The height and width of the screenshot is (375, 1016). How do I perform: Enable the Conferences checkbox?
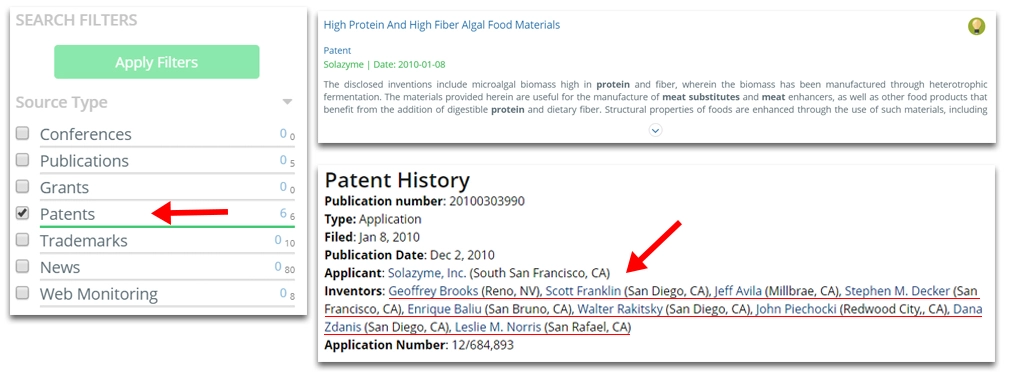(x=23, y=133)
